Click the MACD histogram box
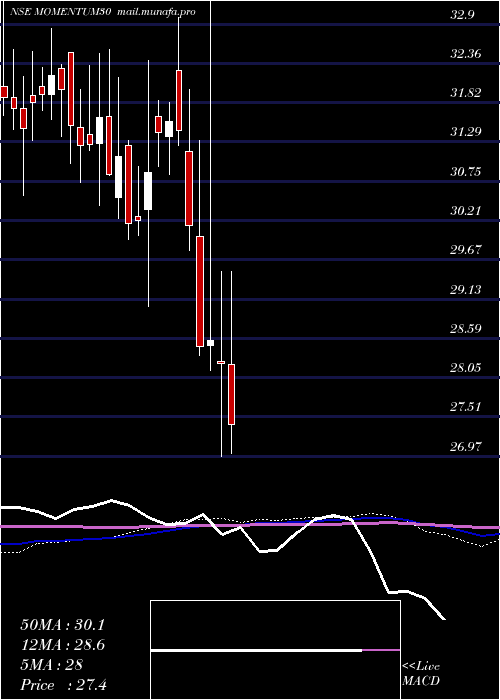The height and width of the screenshot is (700, 500). [275, 650]
